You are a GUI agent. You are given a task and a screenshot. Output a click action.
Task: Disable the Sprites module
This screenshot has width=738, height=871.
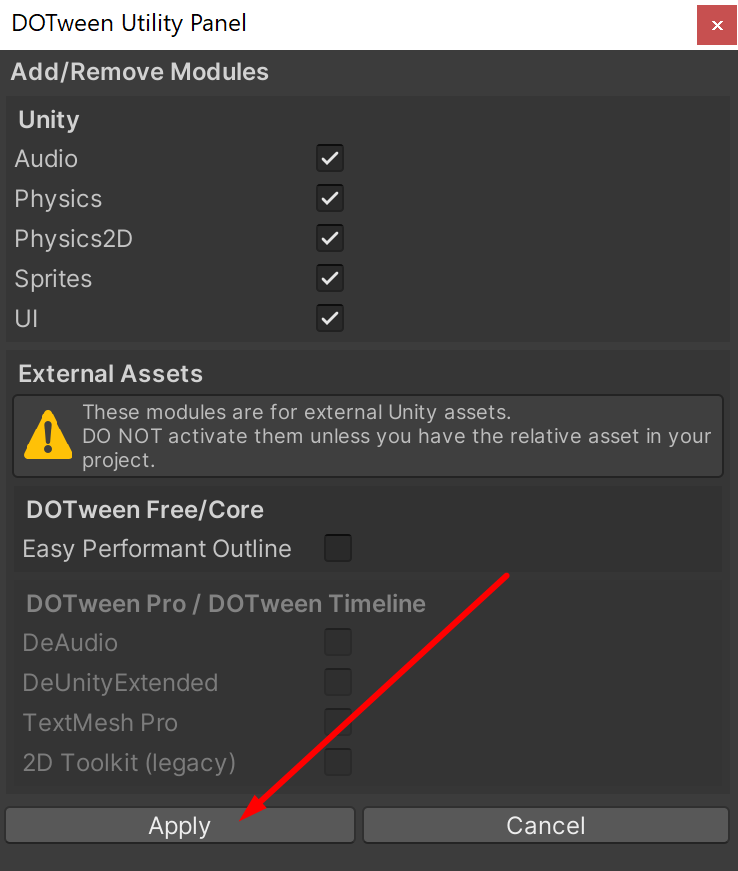coord(330,278)
